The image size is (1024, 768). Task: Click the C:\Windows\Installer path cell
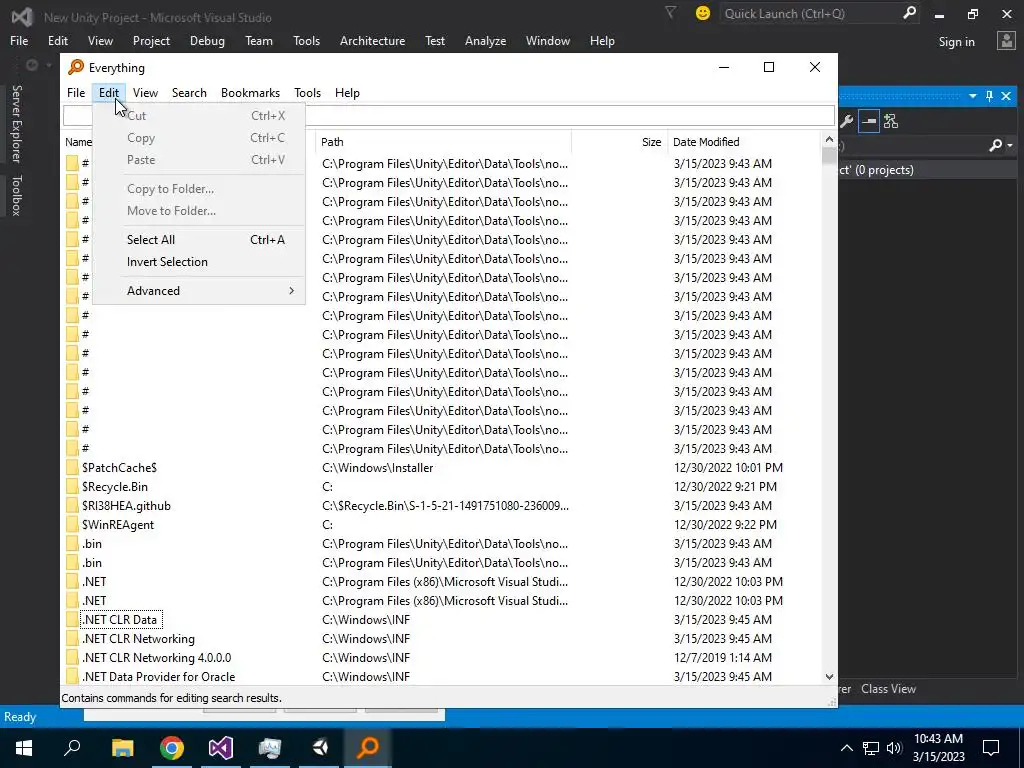pyautogui.click(x=377, y=468)
